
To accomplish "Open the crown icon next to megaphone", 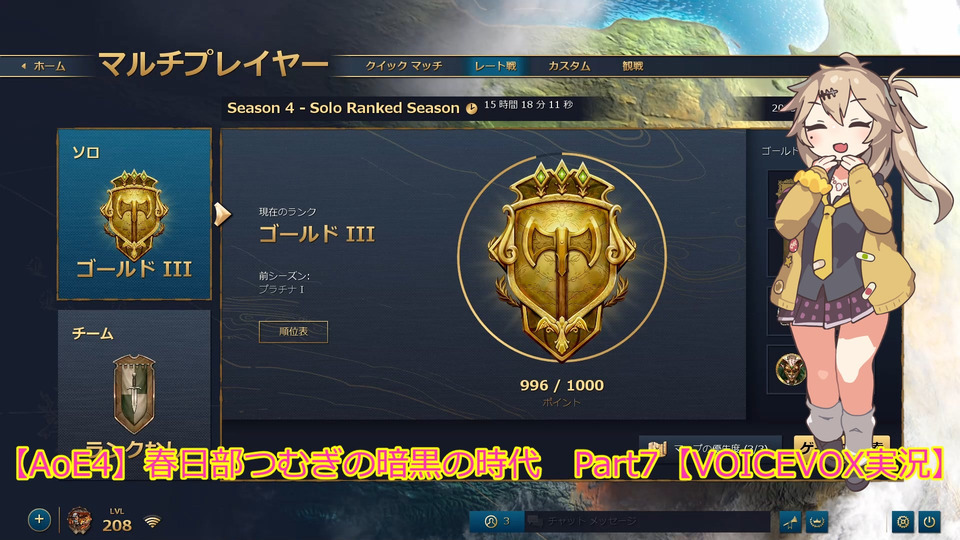I will pyautogui.click(x=816, y=522).
